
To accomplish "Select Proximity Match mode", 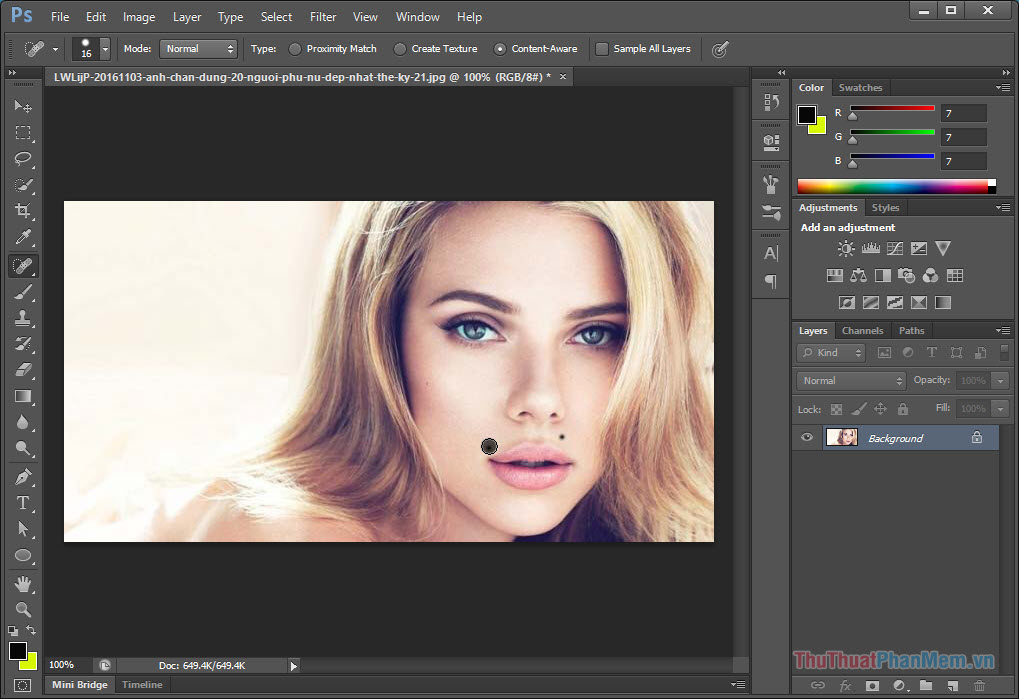I will [x=295, y=48].
